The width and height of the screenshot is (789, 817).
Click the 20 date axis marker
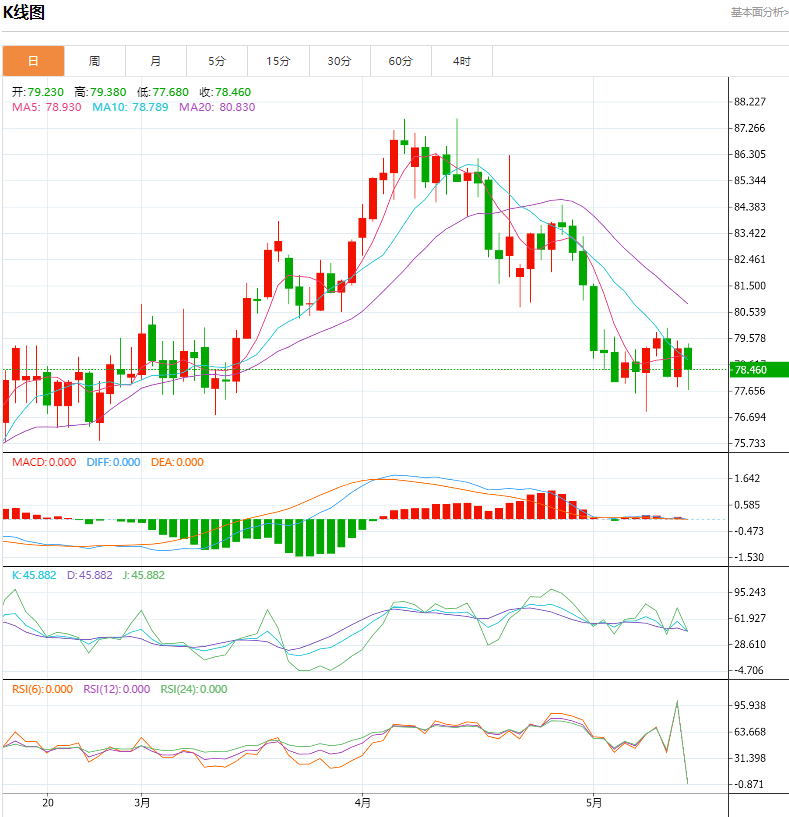click(47, 803)
